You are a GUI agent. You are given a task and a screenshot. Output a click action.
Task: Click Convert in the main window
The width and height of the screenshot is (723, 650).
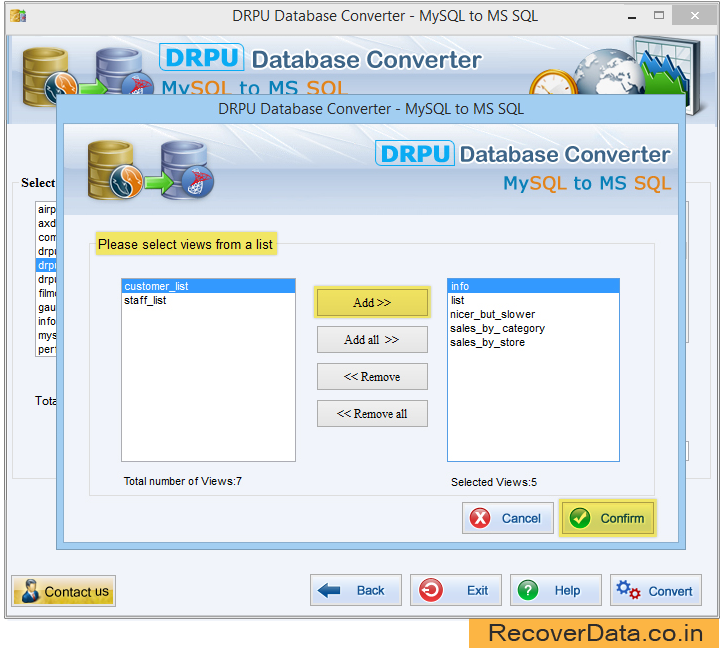pyautogui.click(x=656, y=590)
